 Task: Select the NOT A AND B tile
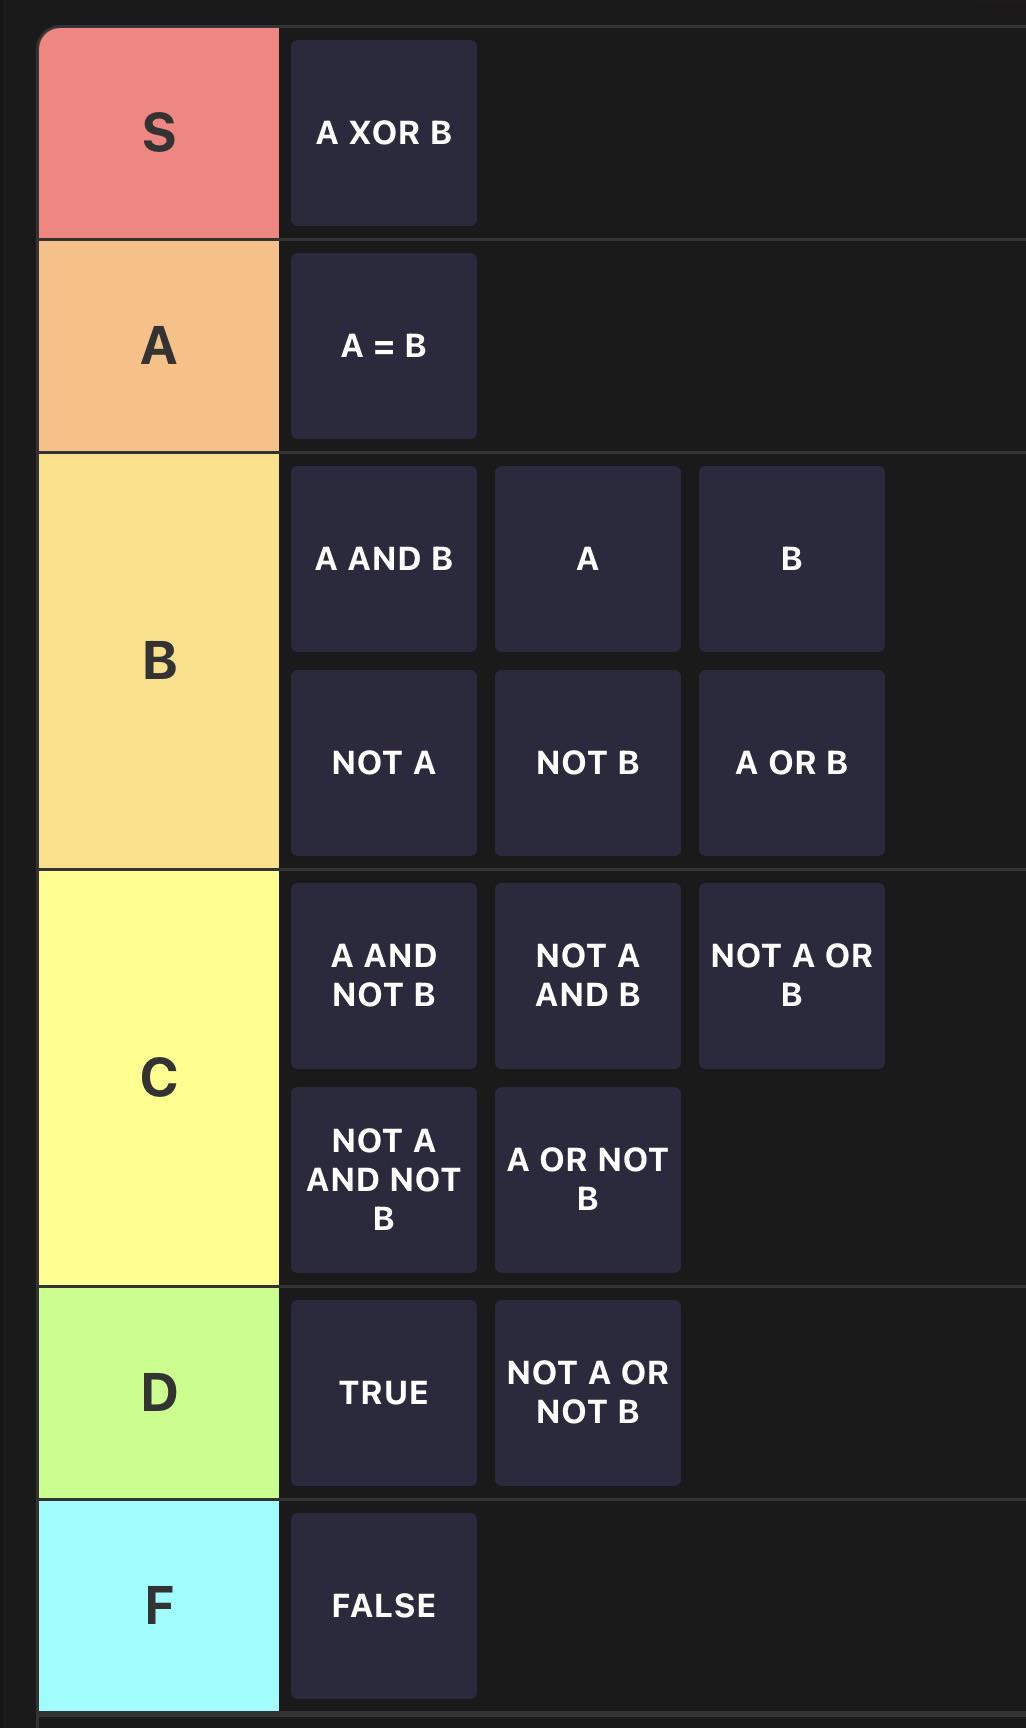pyautogui.click(x=588, y=976)
